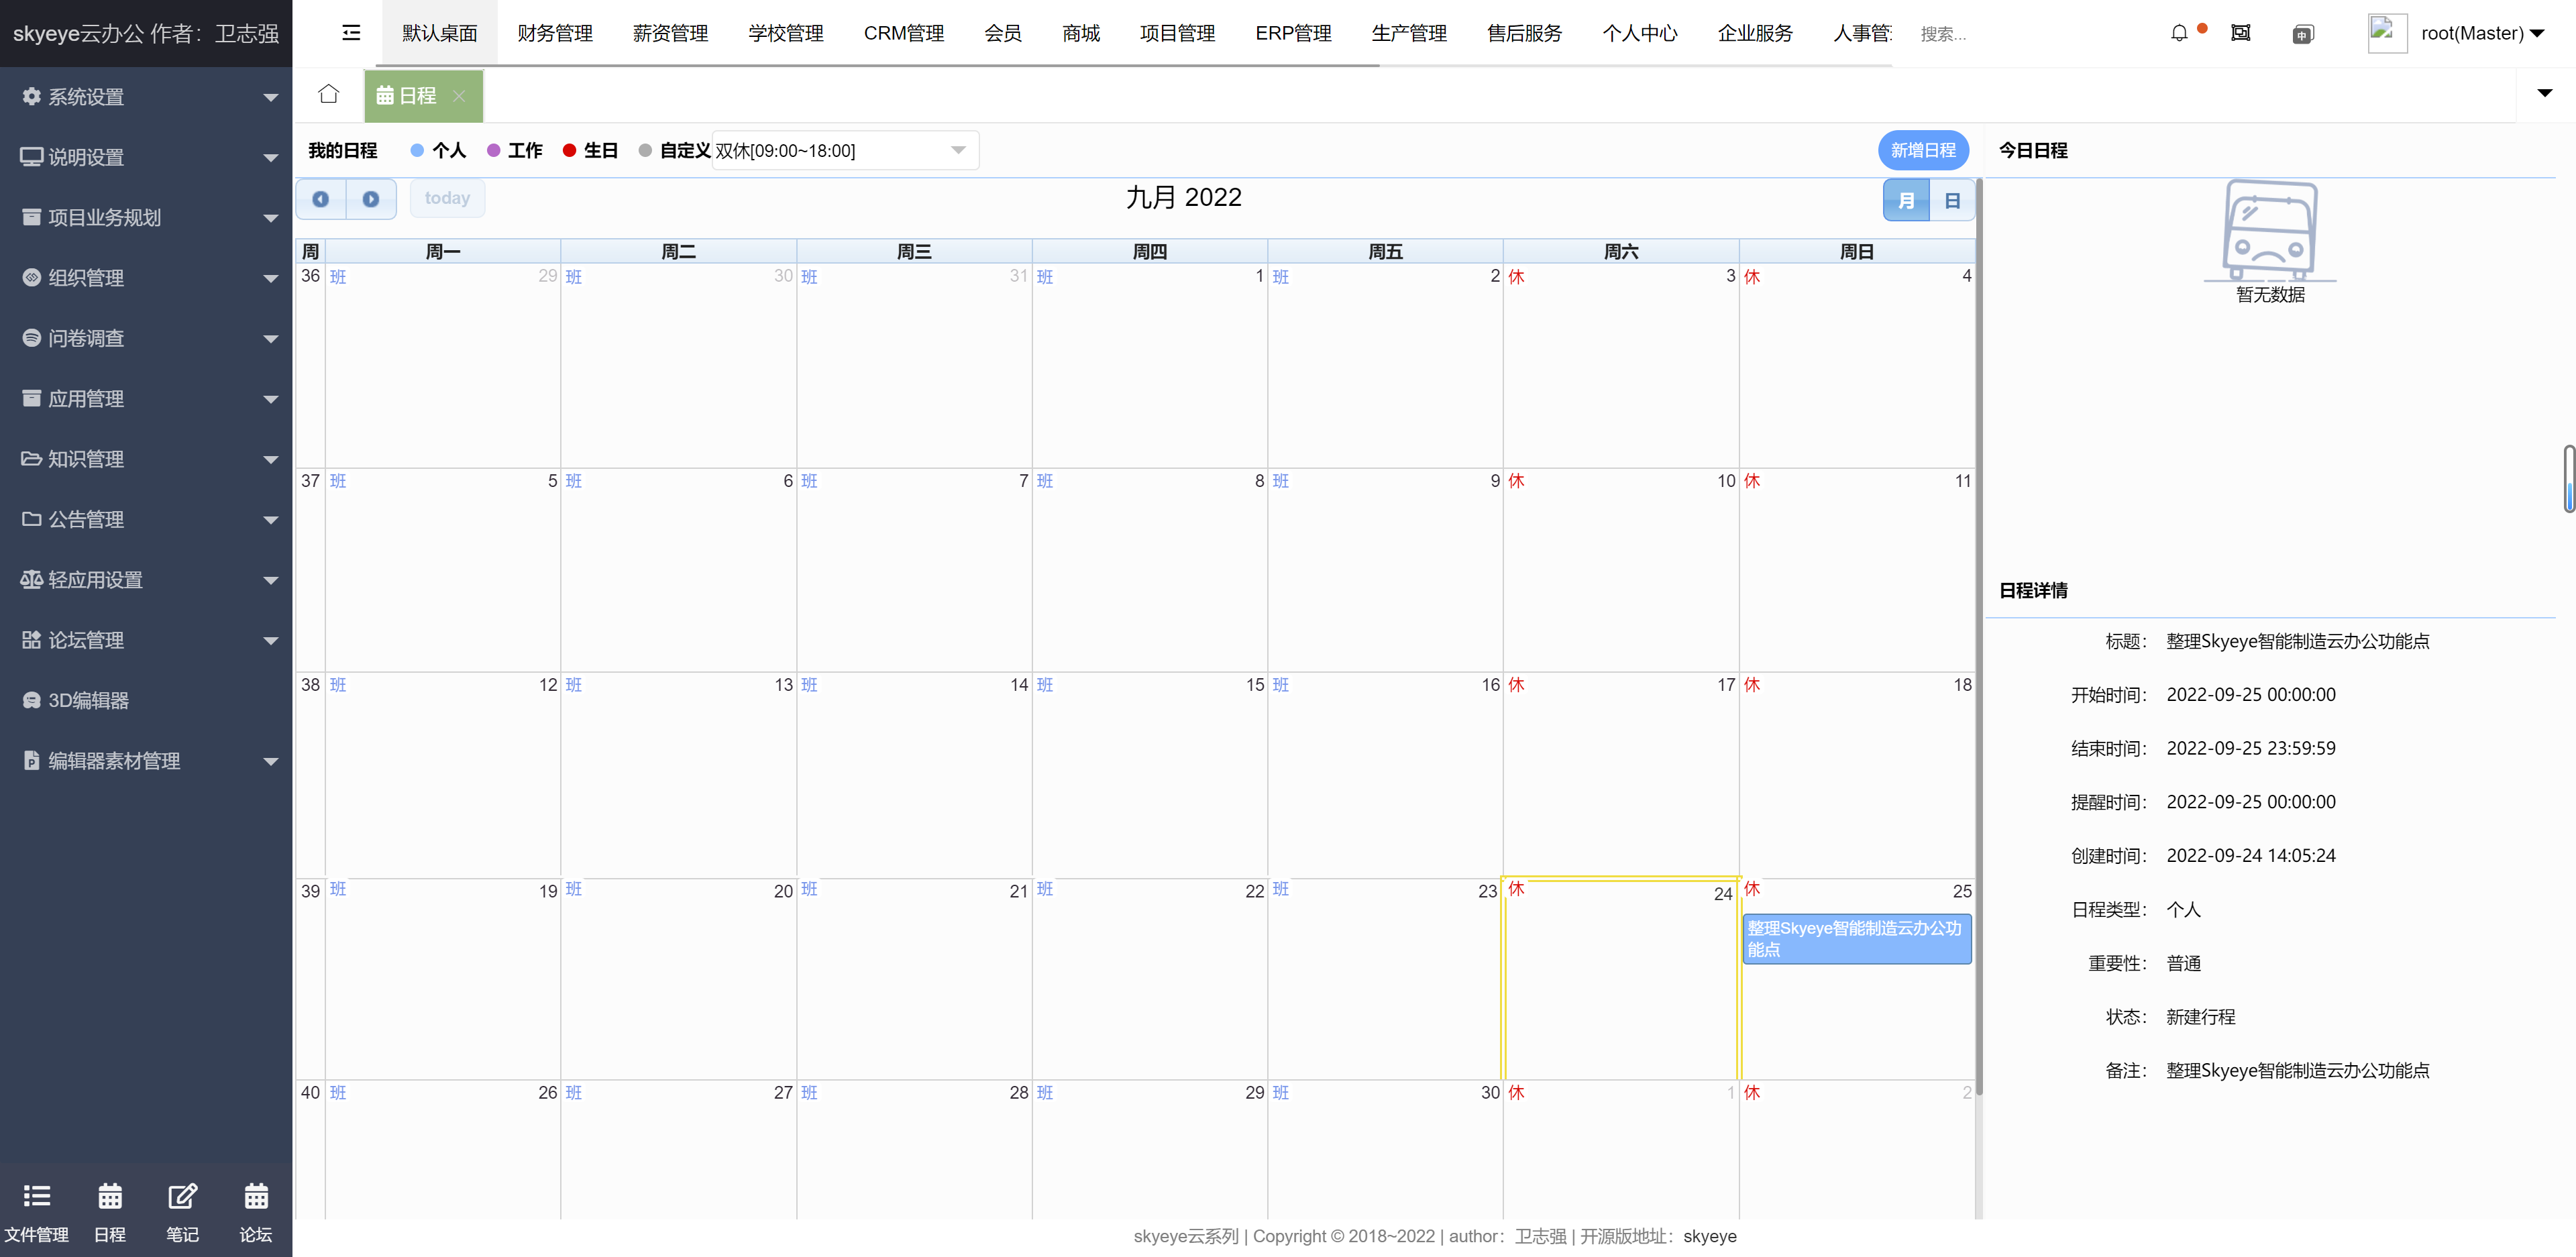Click the notification bell icon
Screen dimensions: 2576x1257
pyautogui.click(x=2179, y=33)
